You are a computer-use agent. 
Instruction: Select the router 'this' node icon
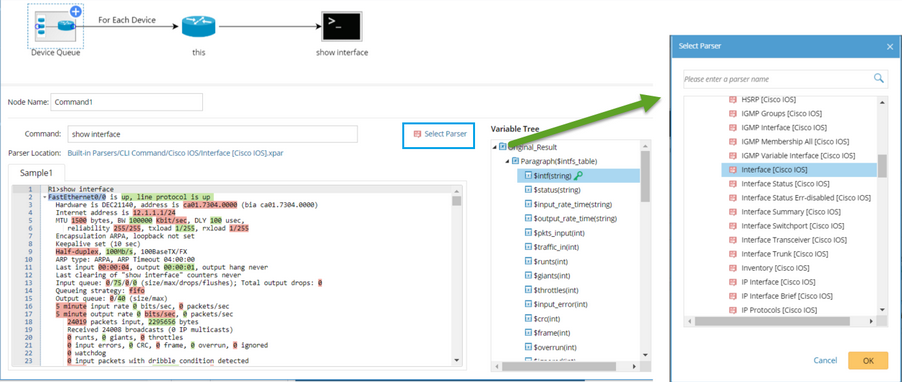click(198, 26)
